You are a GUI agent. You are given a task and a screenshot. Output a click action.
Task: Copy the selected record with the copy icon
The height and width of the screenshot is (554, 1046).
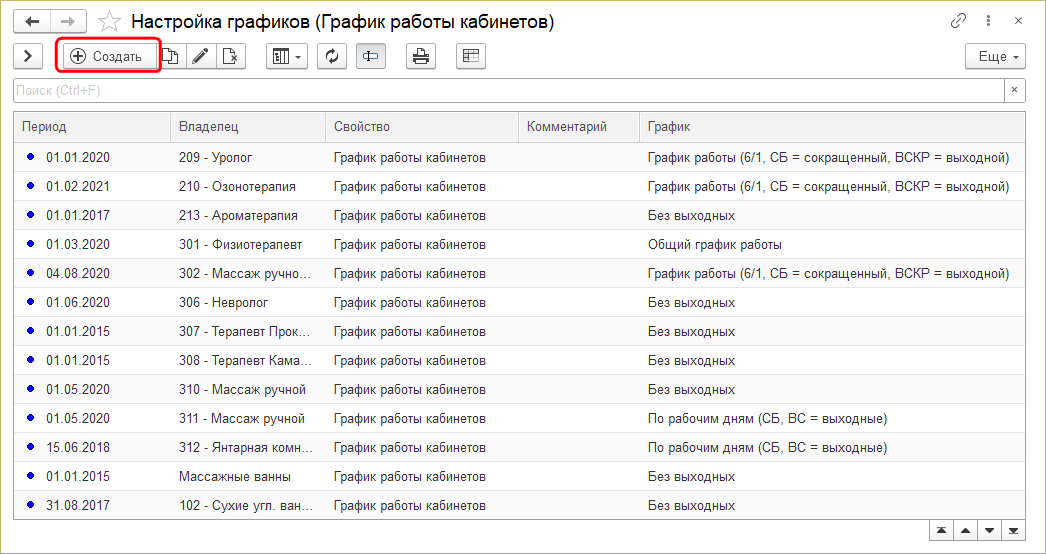(x=171, y=57)
